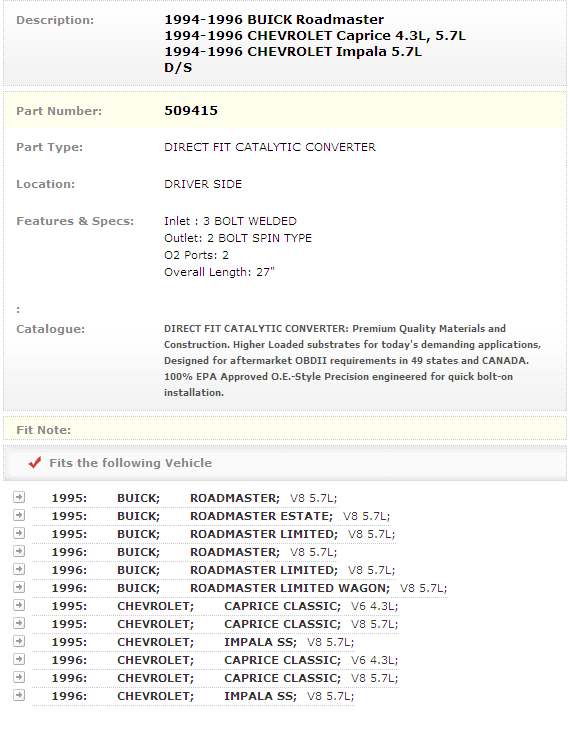Expand the 1996 Caprice Classic V6 4.3L row
570x753 pixels.
point(19,659)
